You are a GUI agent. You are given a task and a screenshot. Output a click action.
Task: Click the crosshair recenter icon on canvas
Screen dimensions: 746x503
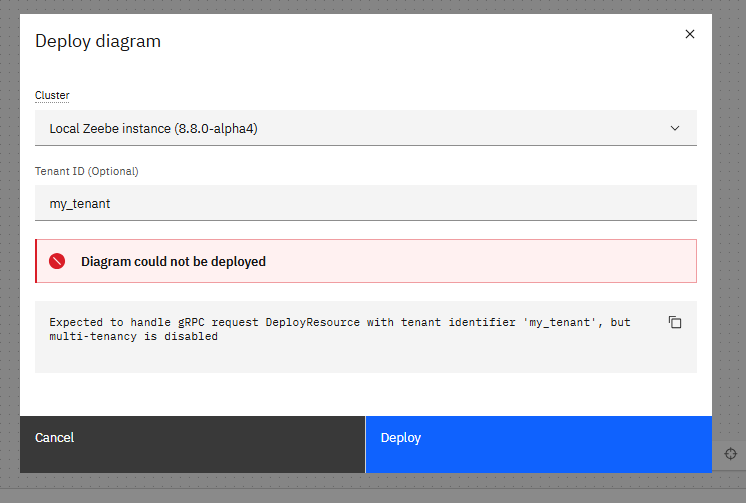(730, 454)
